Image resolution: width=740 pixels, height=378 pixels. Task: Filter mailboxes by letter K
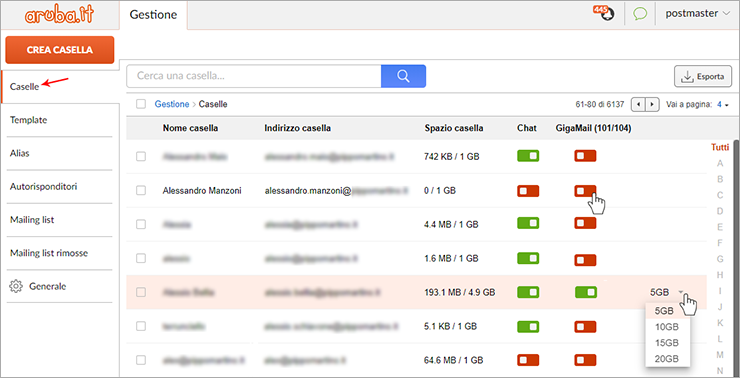click(x=720, y=323)
